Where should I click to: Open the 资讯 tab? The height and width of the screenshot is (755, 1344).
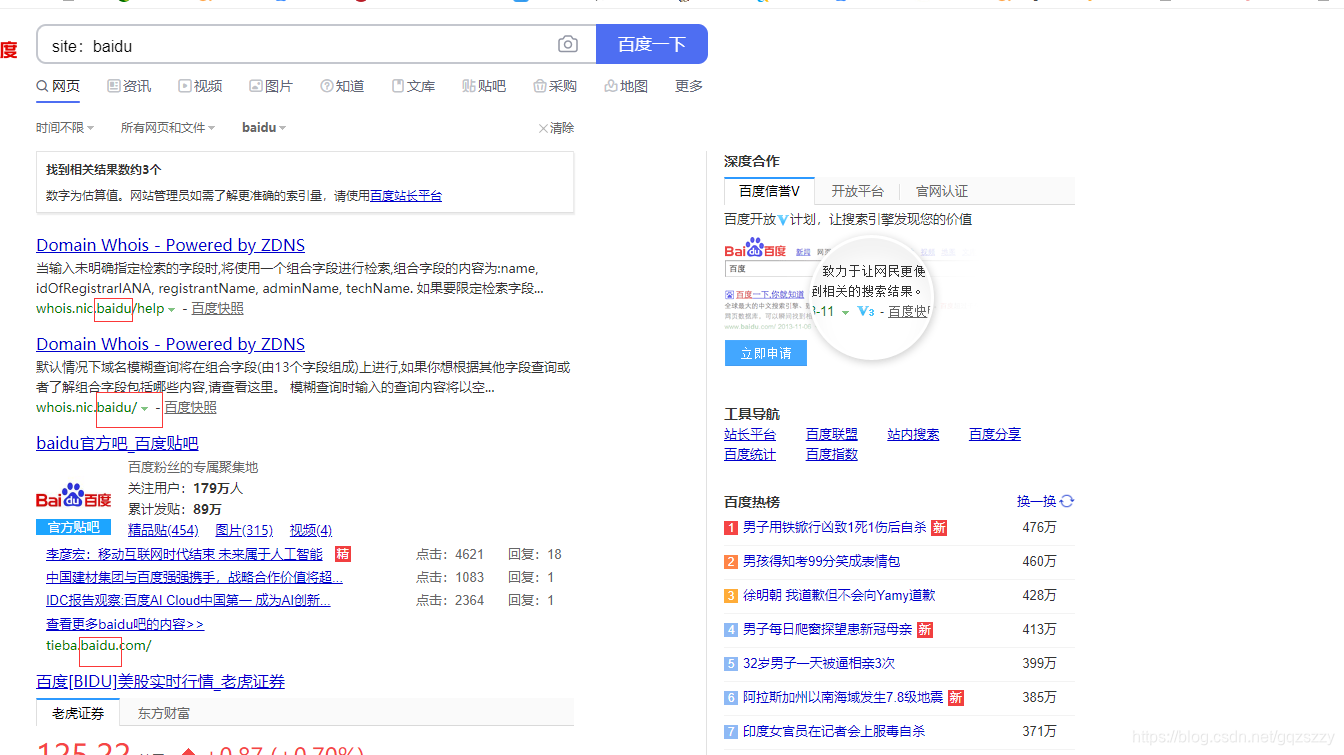click(129, 86)
